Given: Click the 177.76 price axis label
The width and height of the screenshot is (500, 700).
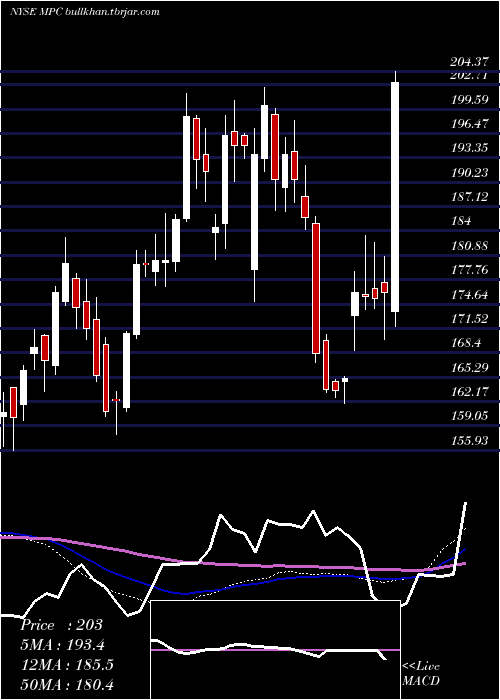Looking at the screenshot, I should click(x=469, y=270).
